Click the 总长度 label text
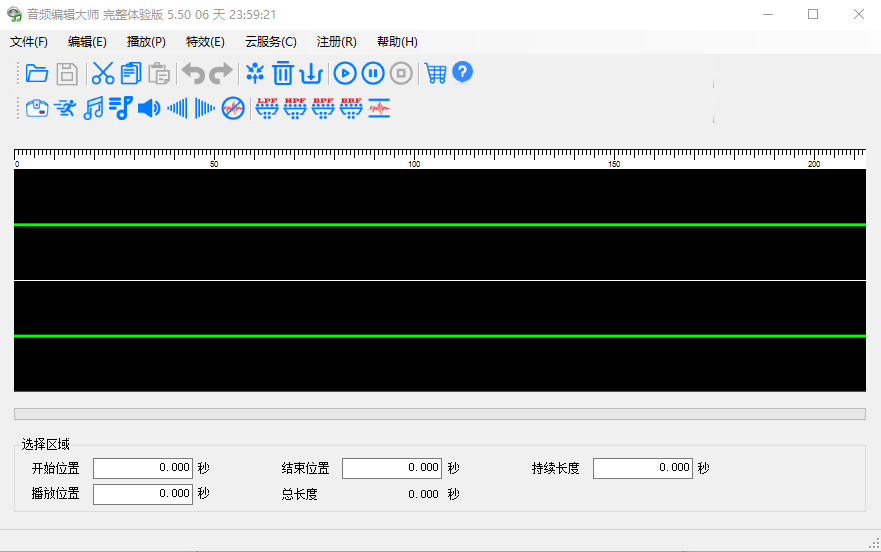Screen dimensions: 881x552 pos(299,494)
